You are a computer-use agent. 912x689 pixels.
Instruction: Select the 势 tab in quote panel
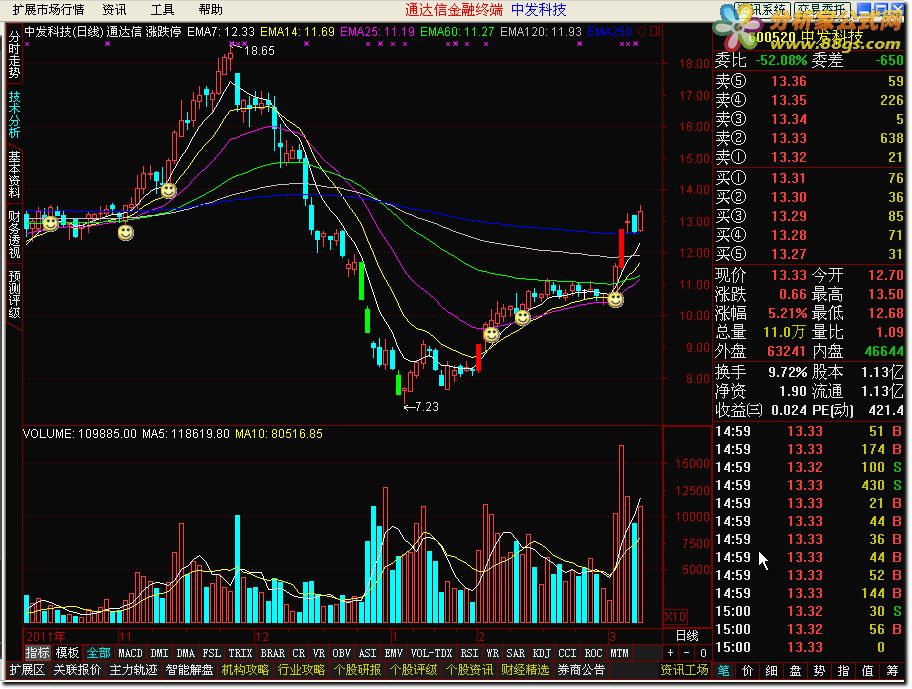820,670
